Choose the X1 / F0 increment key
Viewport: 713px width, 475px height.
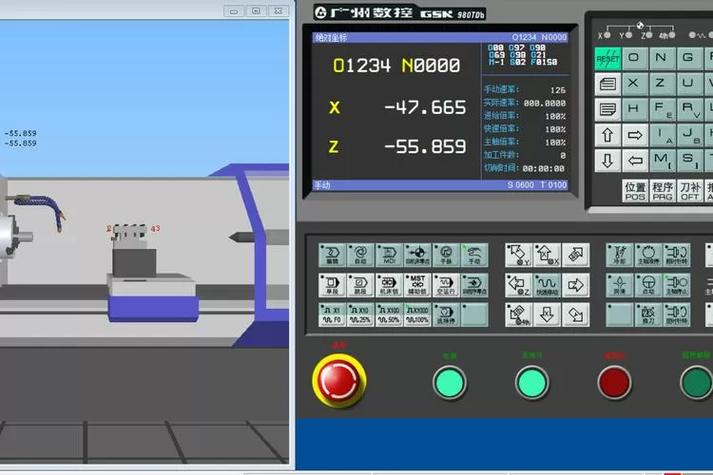point(332,315)
